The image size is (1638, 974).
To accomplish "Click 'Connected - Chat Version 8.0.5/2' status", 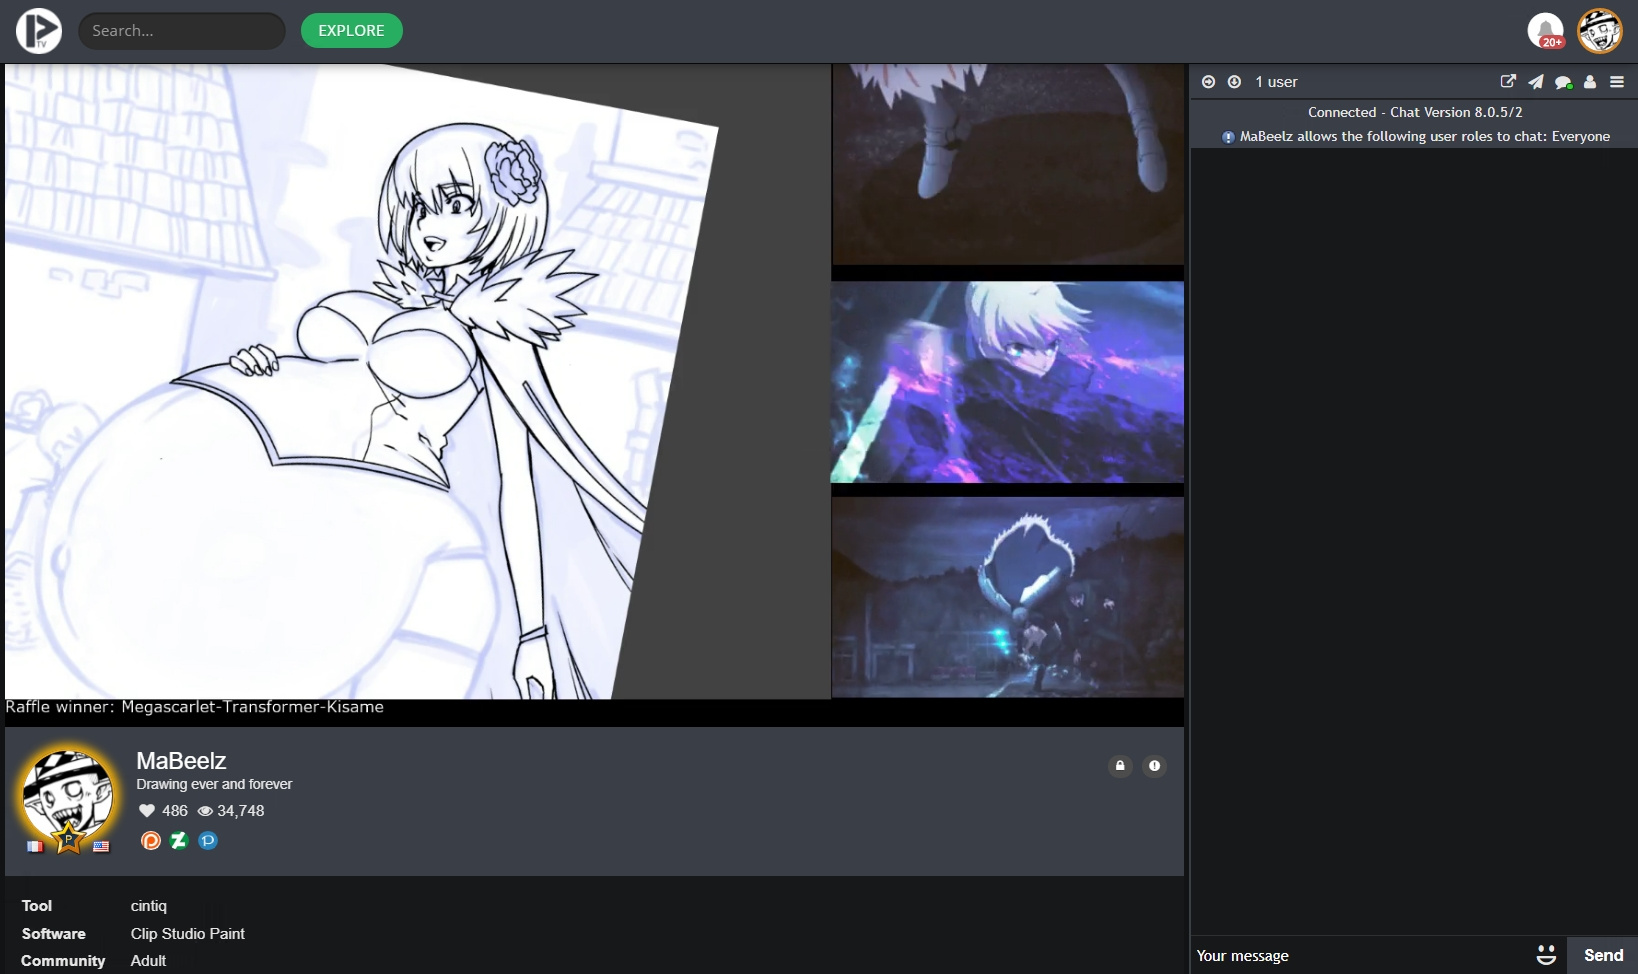I will (x=1415, y=112).
